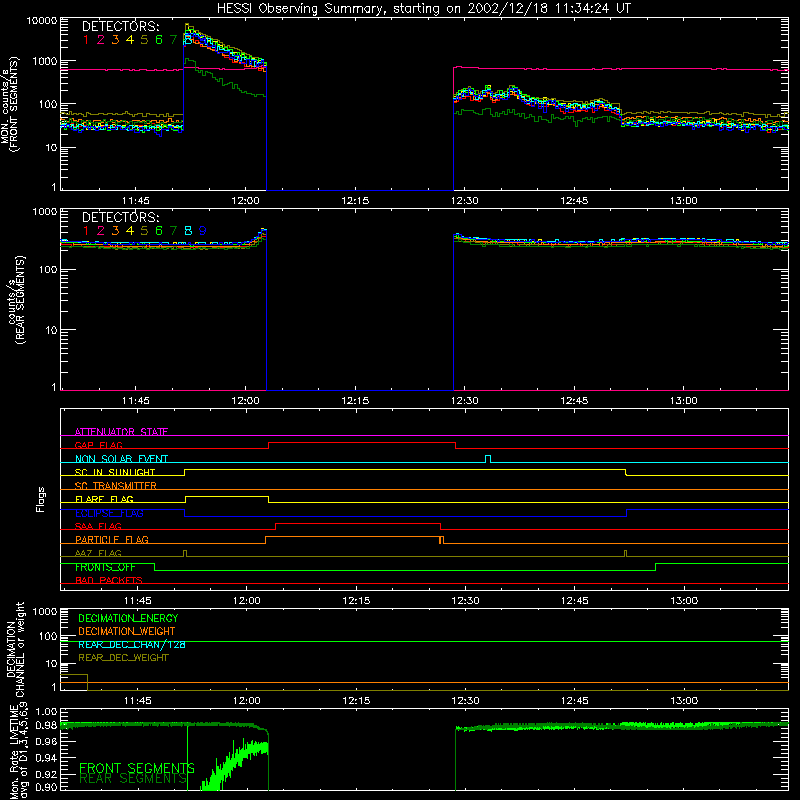Image resolution: width=800 pixels, height=800 pixels.
Task: Click 'REAR SEGMENTS' legend in livetime panel
Action: coord(133,779)
